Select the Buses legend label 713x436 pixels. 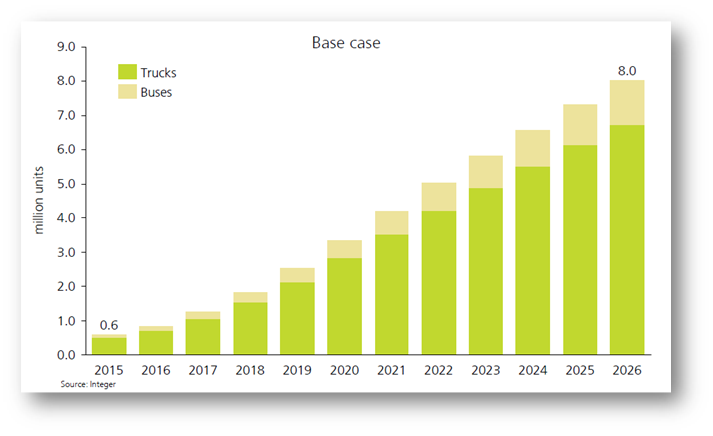click(156, 92)
